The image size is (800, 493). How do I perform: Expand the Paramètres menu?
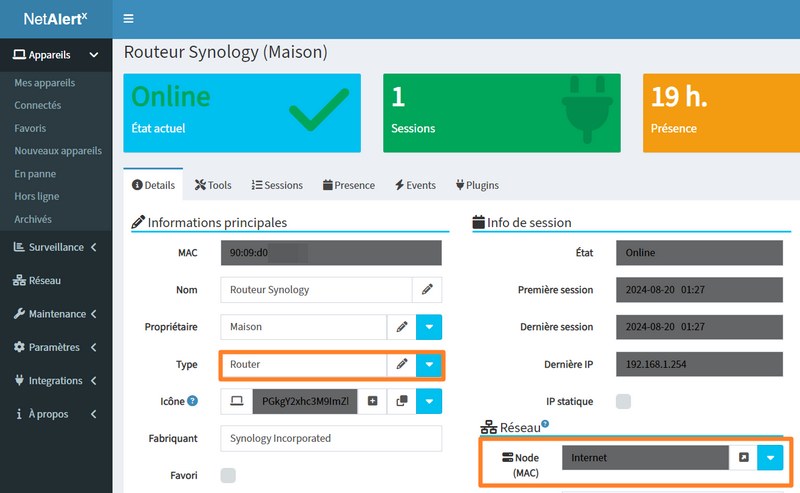(56, 347)
